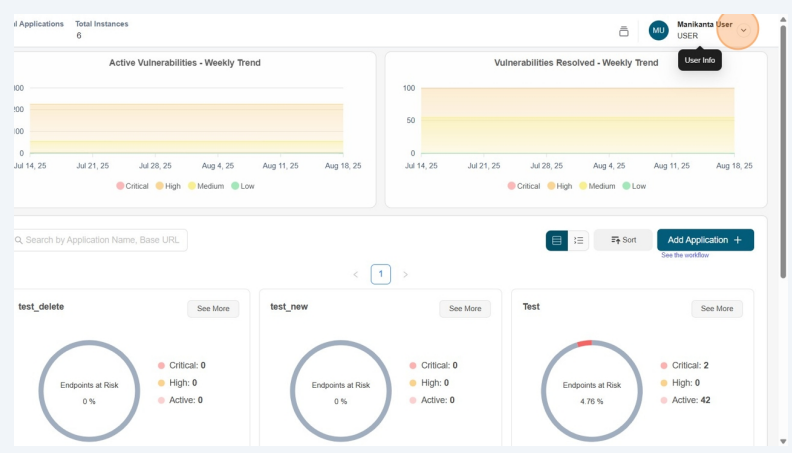792x453 pixels.
Task: Switch to list view layout
Action: [x=578, y=240]
